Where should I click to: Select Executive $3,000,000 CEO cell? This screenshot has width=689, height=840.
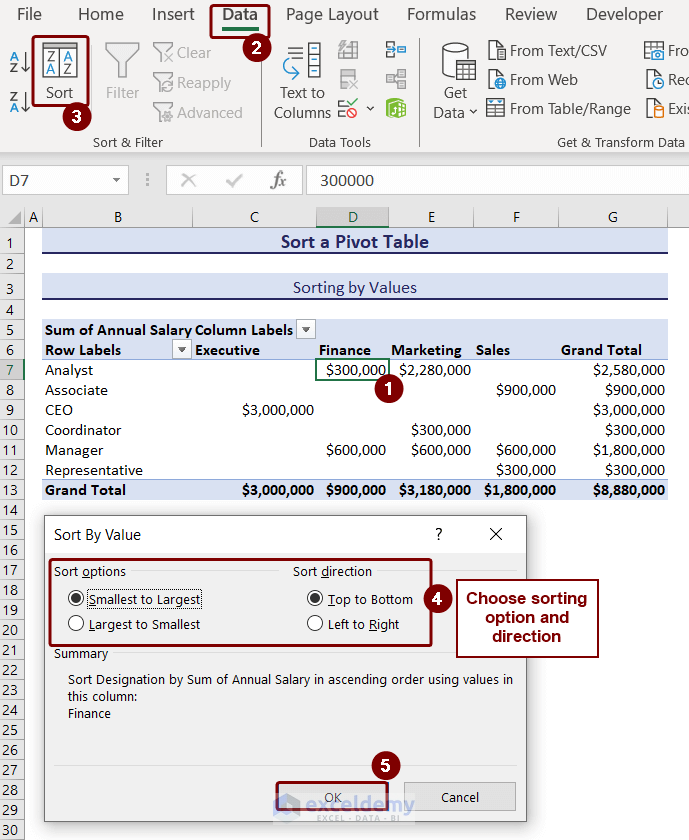click(254, 410)
